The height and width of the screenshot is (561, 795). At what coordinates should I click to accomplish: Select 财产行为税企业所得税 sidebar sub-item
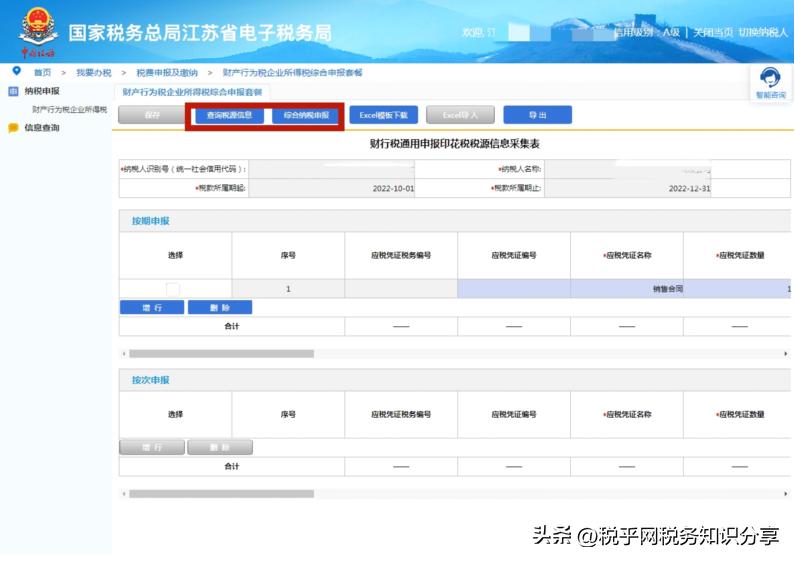point(69,110)
